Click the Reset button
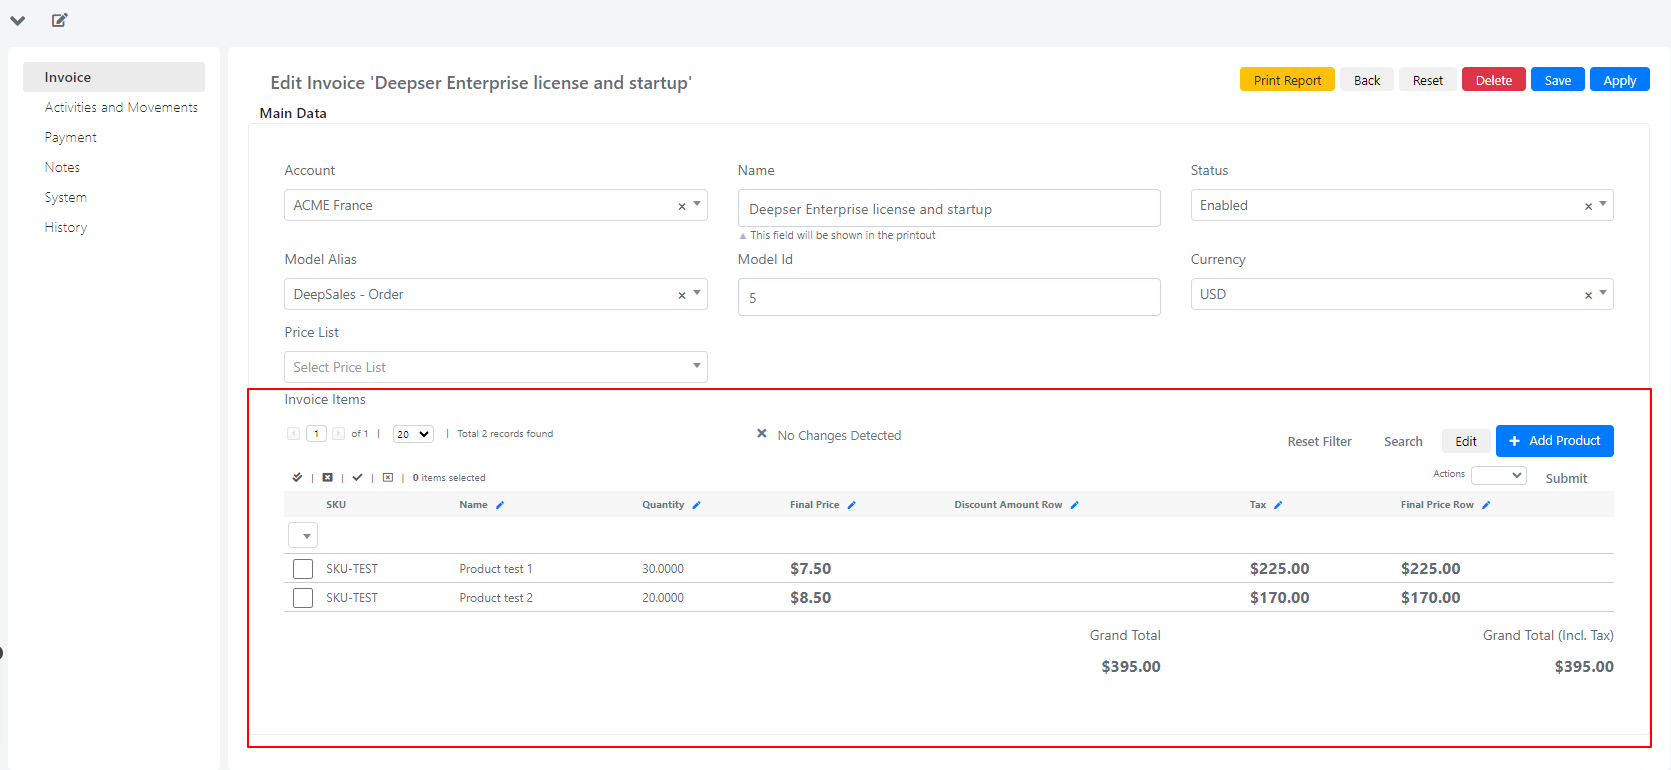This screenshot has height=770, width=1671. (x=1428, y=80)
